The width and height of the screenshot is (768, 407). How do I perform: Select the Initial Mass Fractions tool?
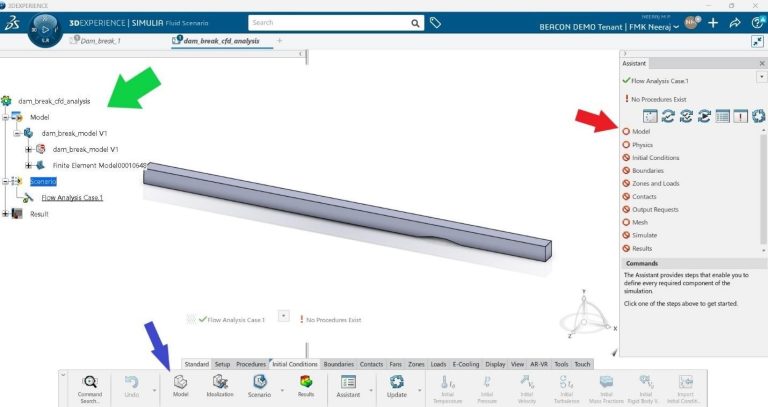coord(606,389)
